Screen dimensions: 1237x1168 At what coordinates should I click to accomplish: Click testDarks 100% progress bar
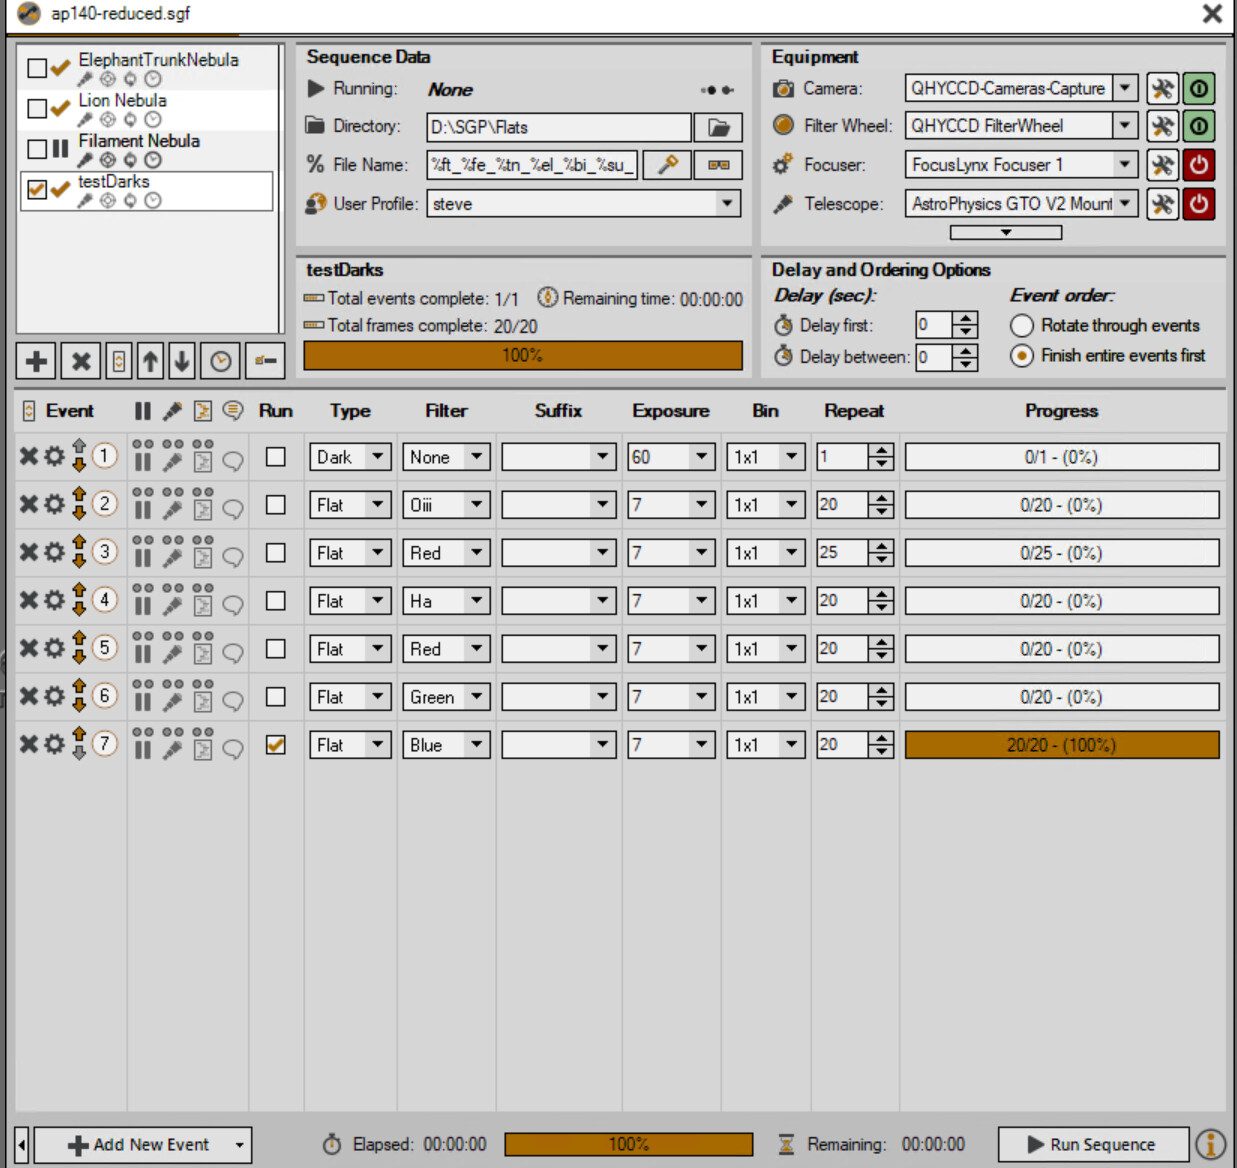(523, 356)
